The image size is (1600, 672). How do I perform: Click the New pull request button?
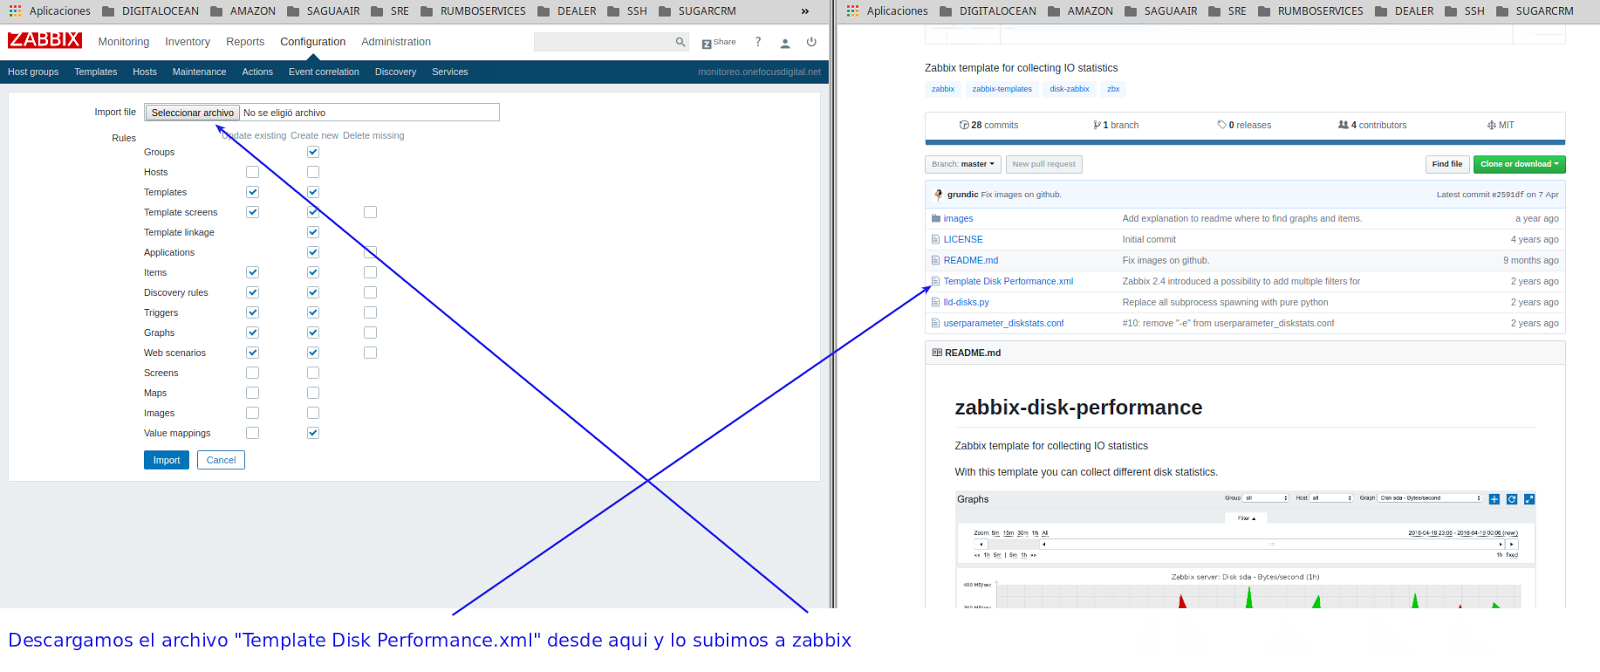(x=1044, y=164)
